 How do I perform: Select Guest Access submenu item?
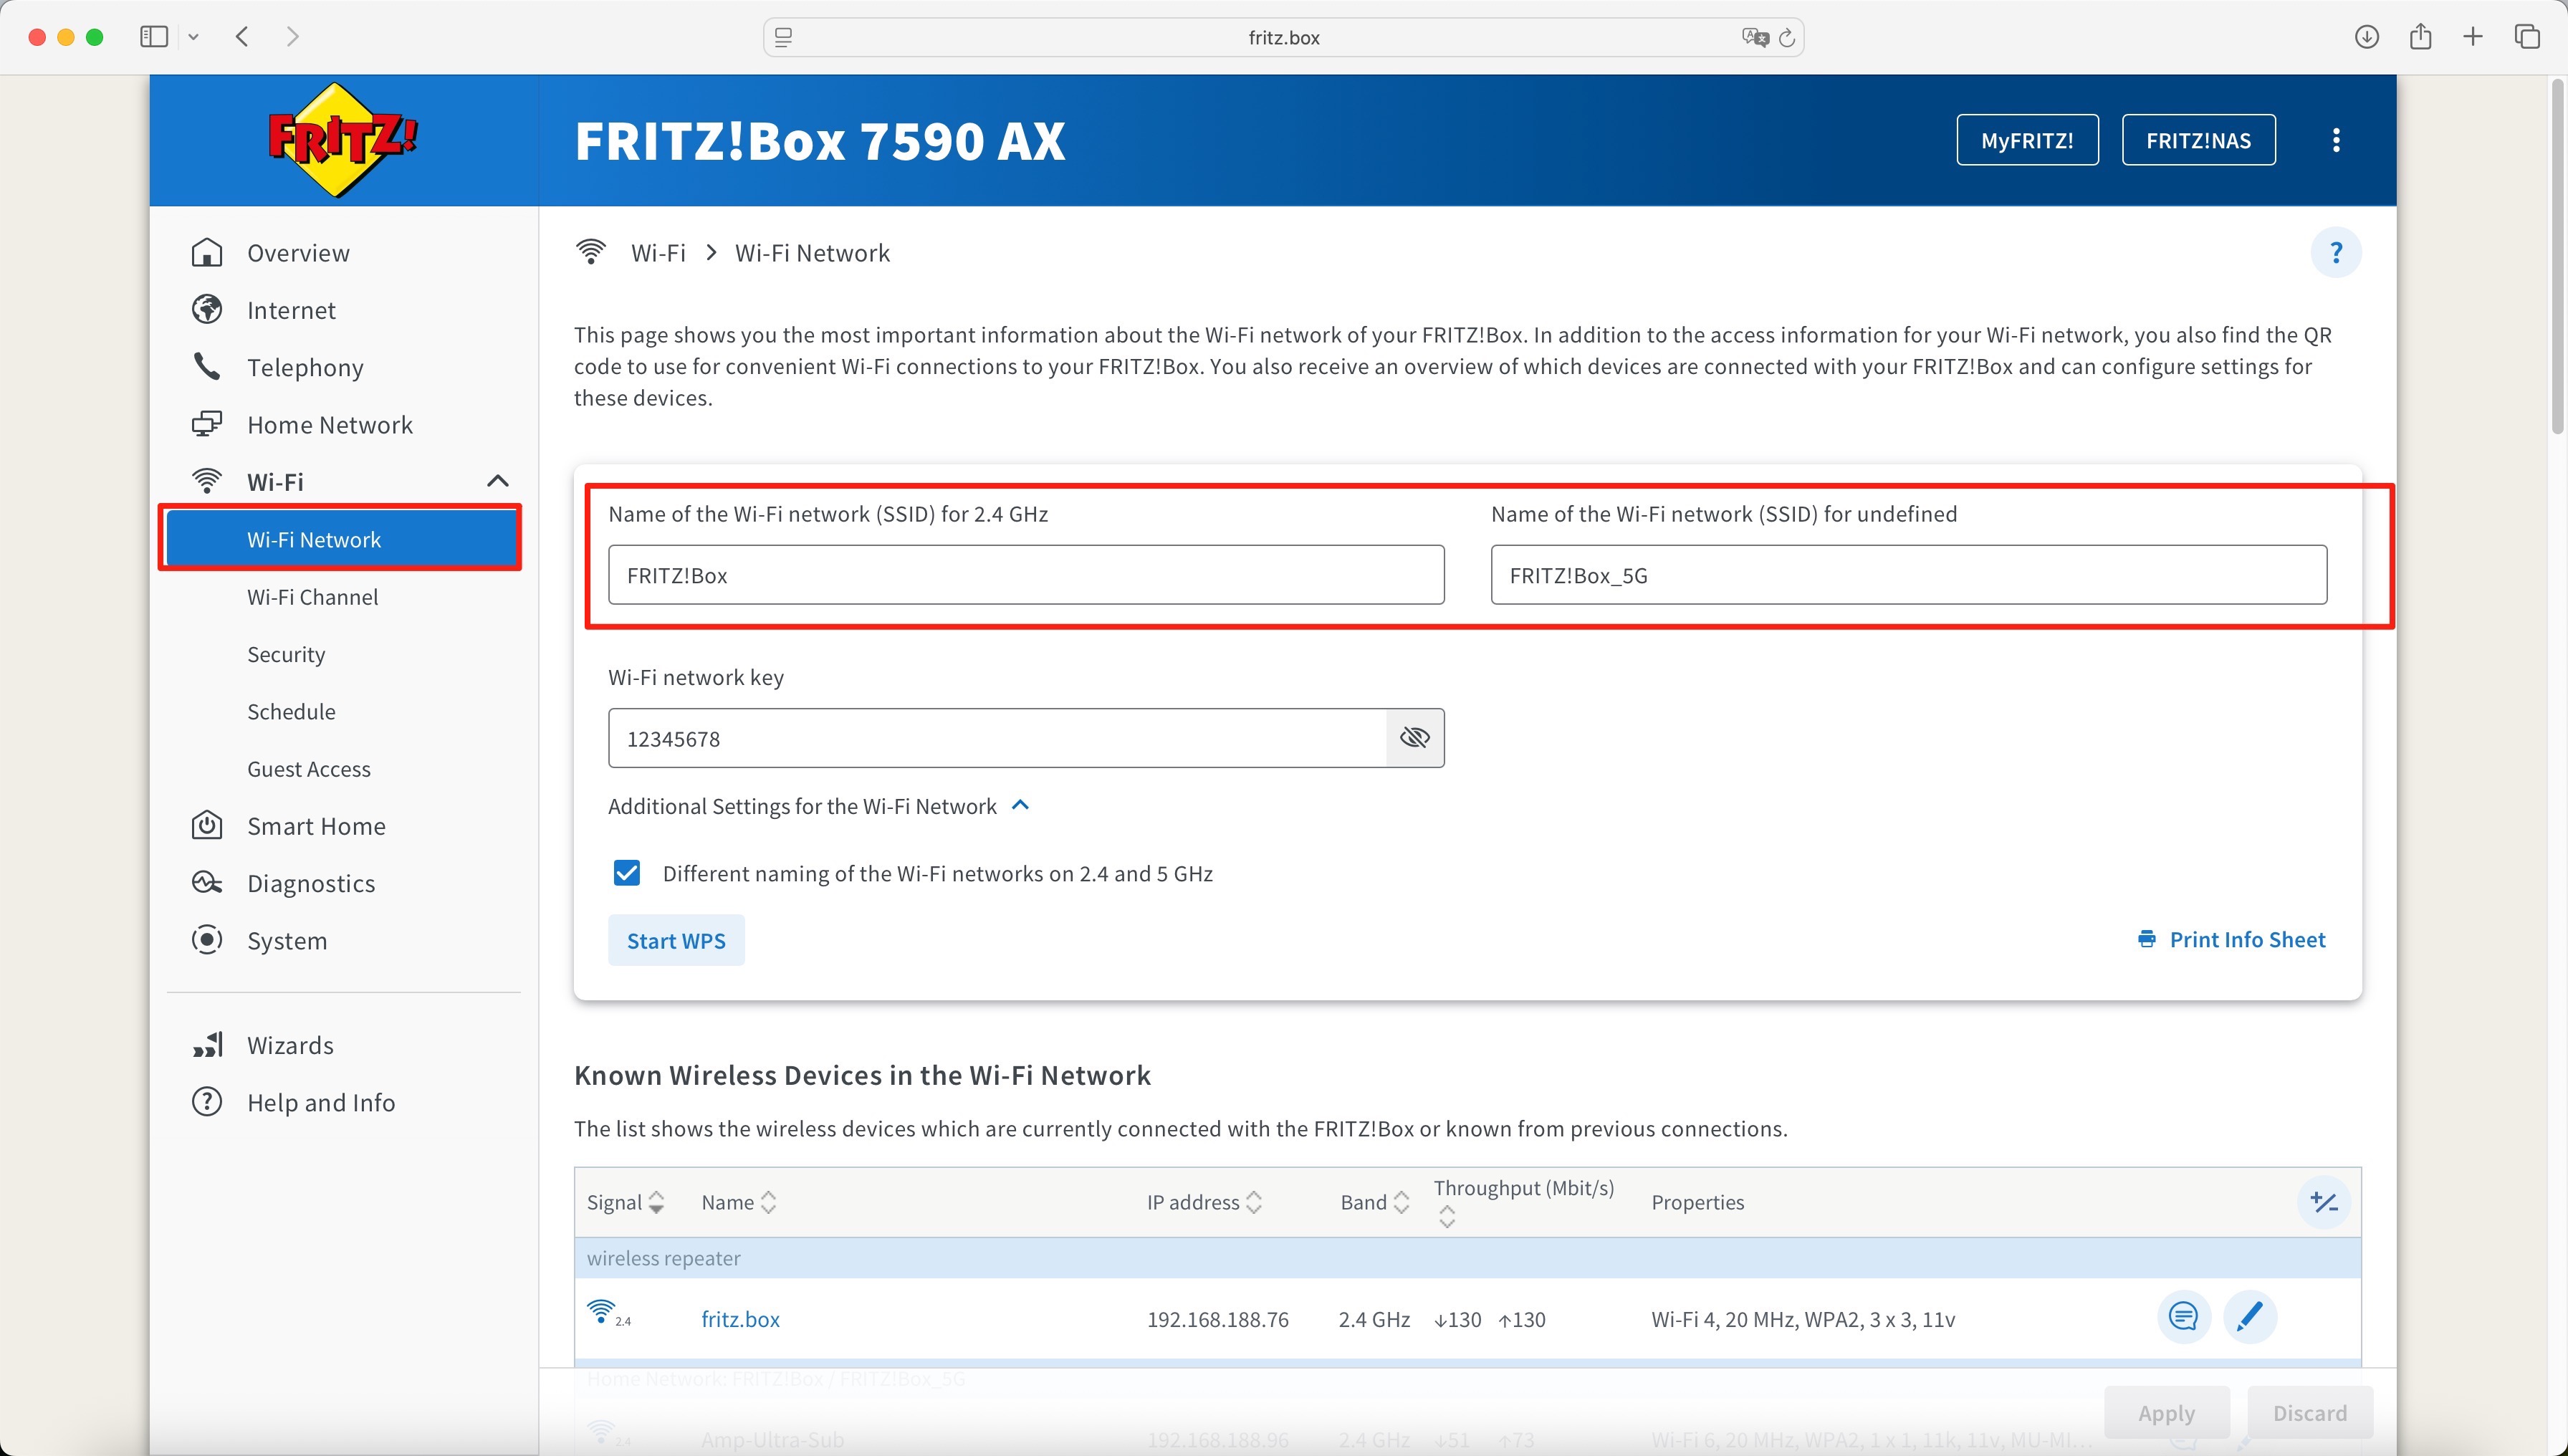[309, 768]
